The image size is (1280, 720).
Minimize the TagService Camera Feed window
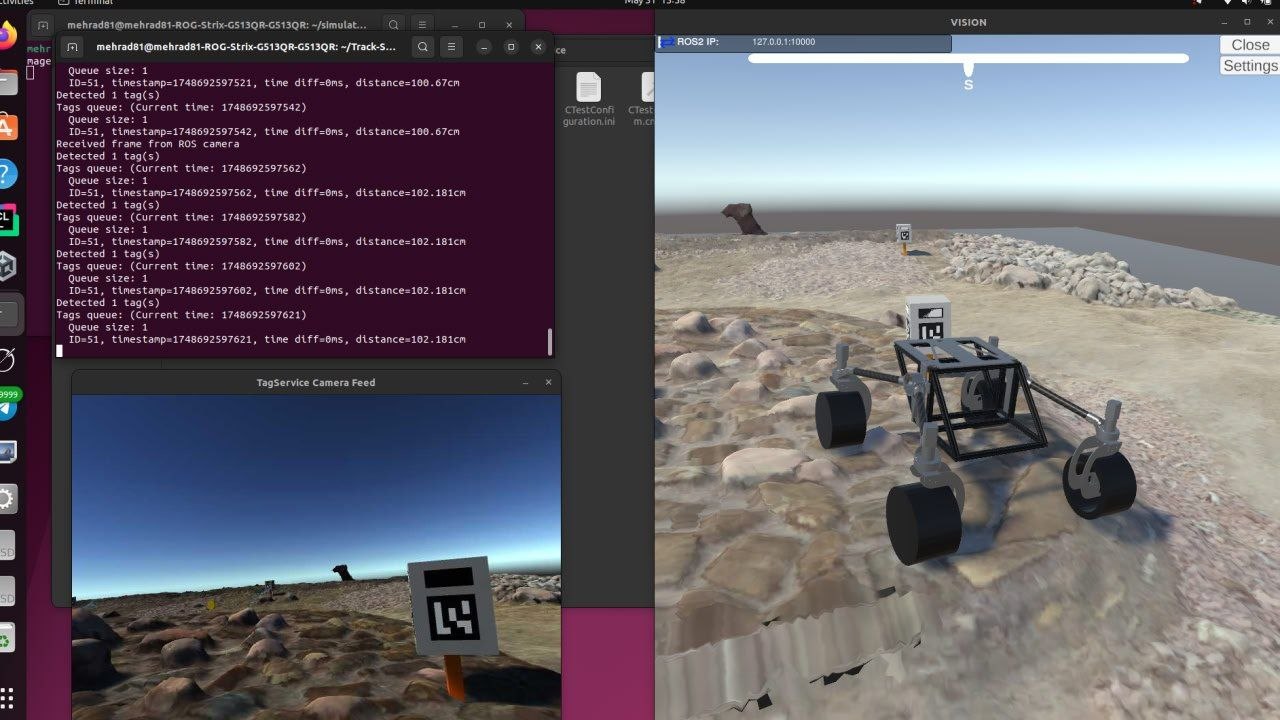pyautogui.click(x=525, y=383)
